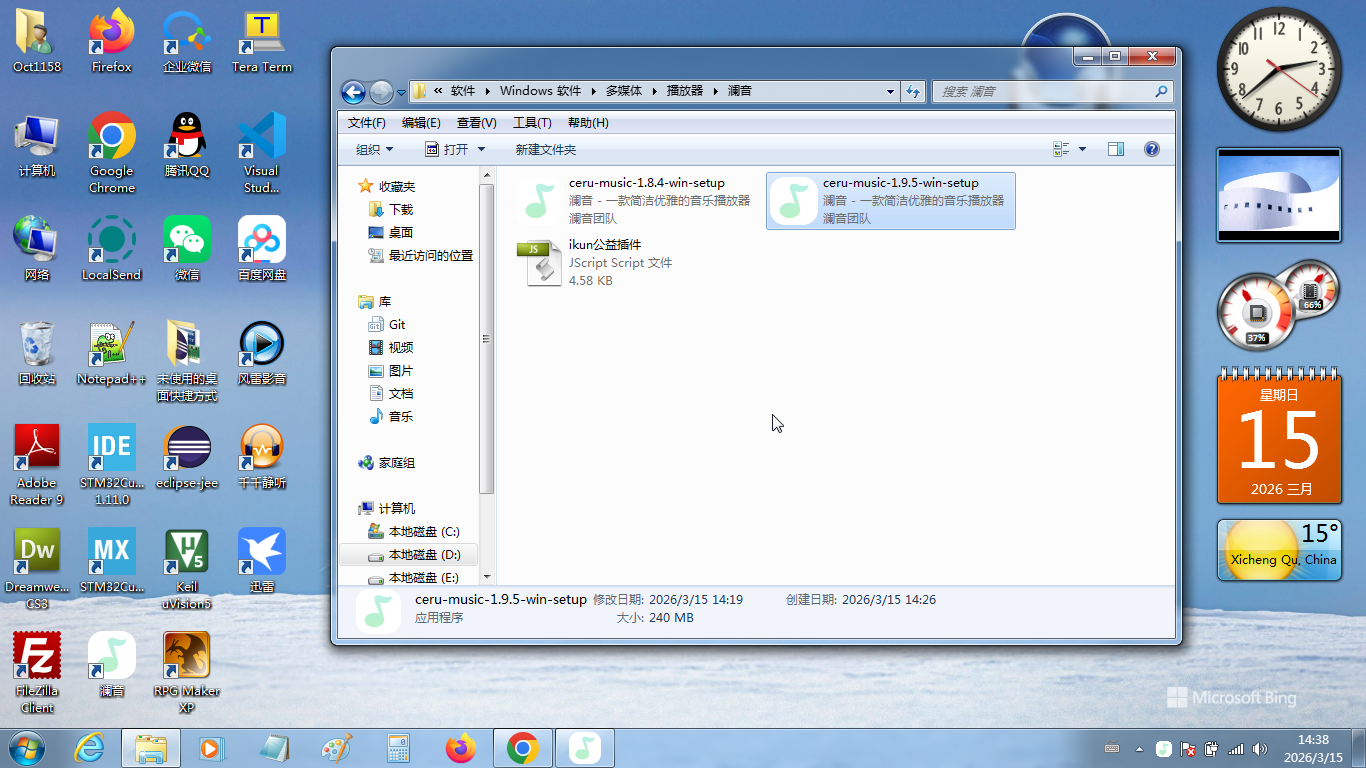Click the 新建文件夹 button
1366x768 pixels.
click(x=545, y=149)
